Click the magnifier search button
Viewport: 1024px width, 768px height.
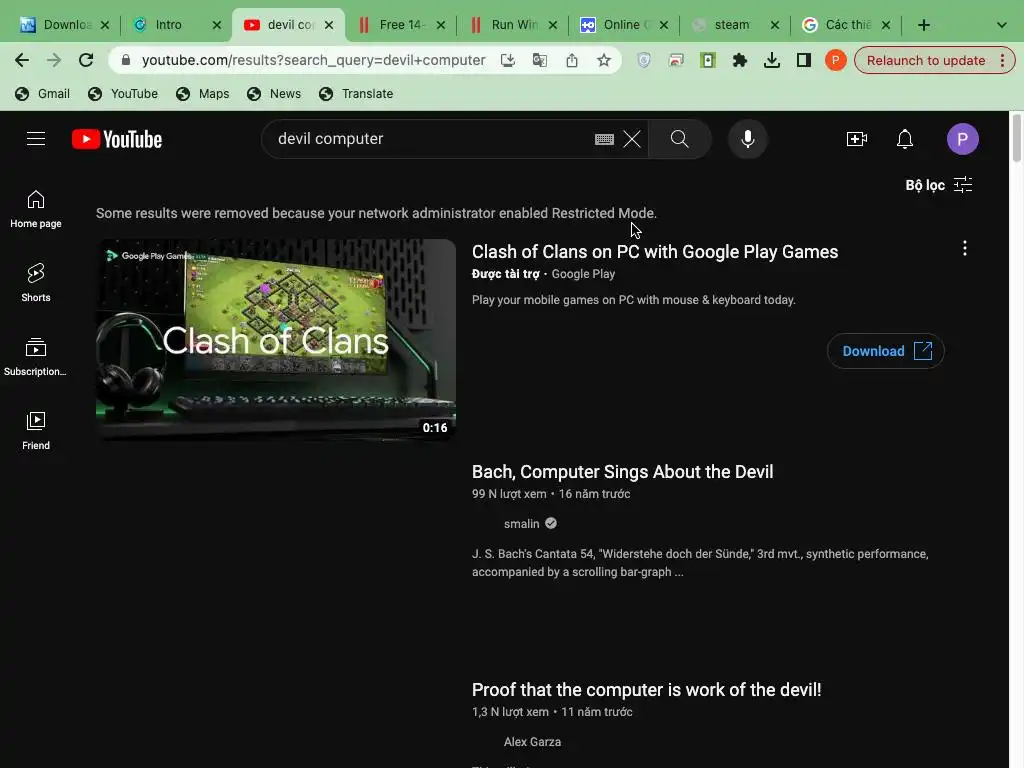point(680,139)
